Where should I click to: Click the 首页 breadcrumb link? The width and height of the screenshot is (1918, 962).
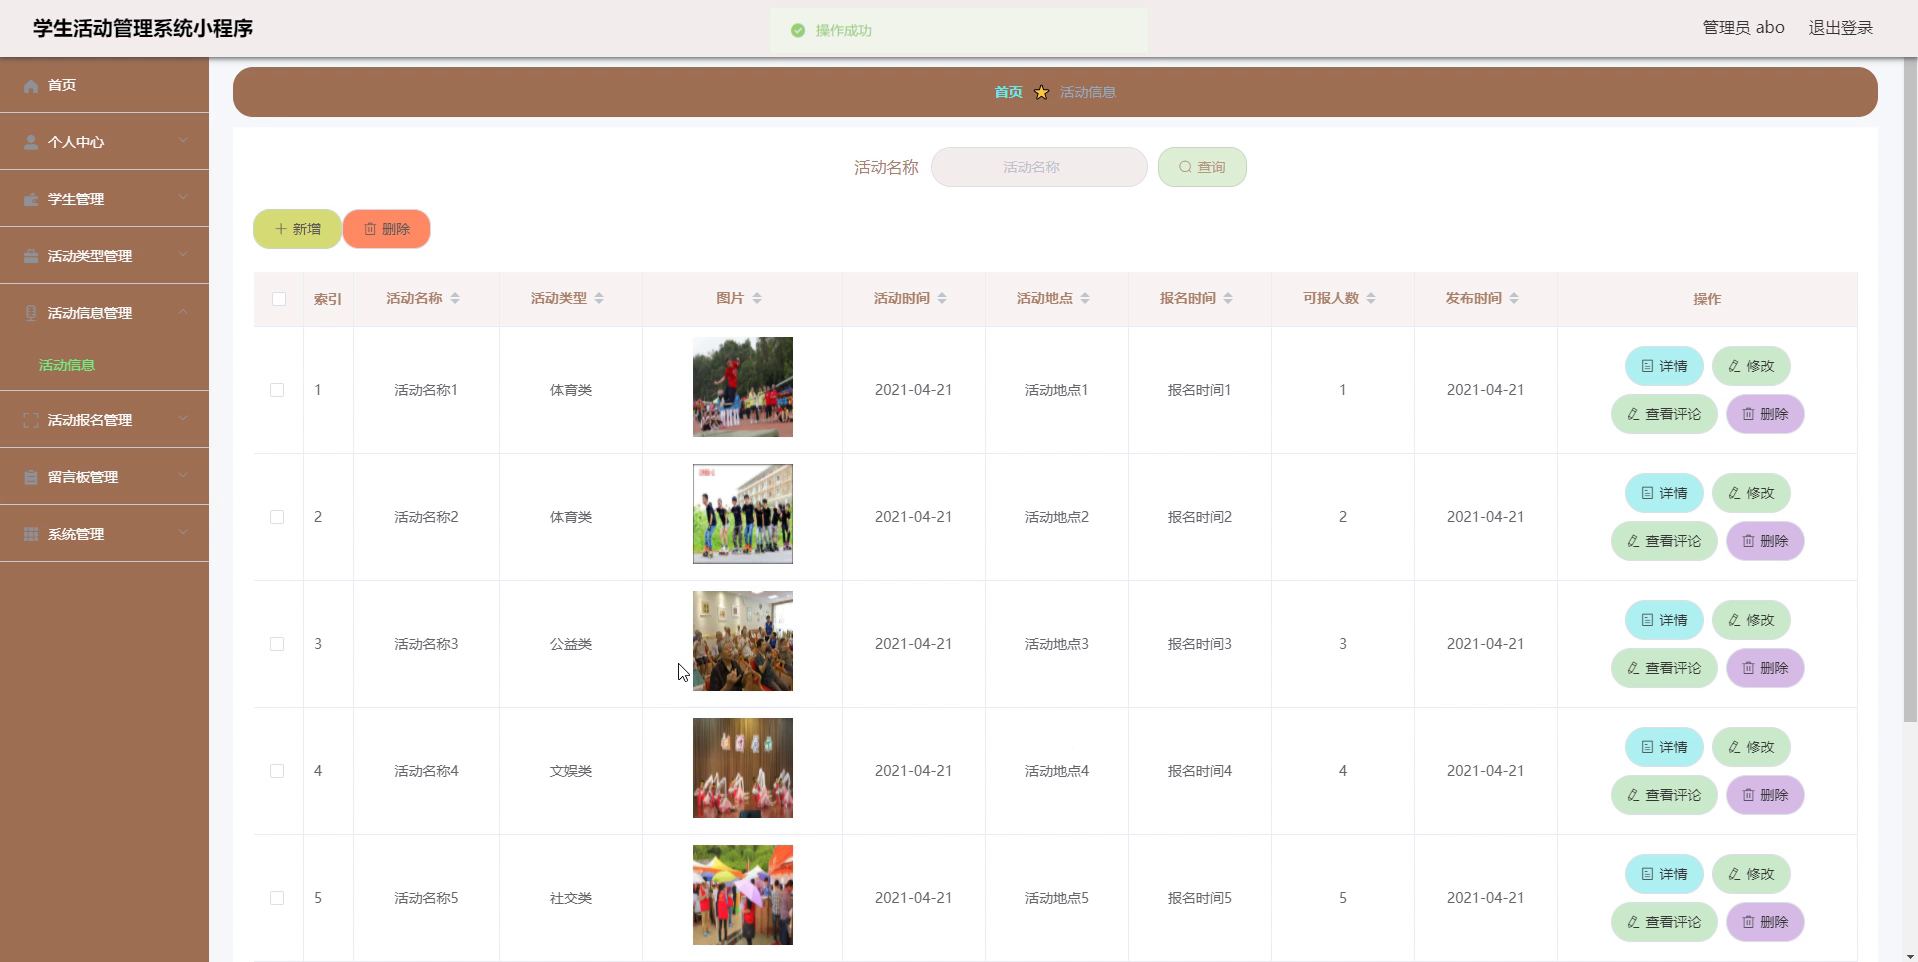click(1008, 92)
